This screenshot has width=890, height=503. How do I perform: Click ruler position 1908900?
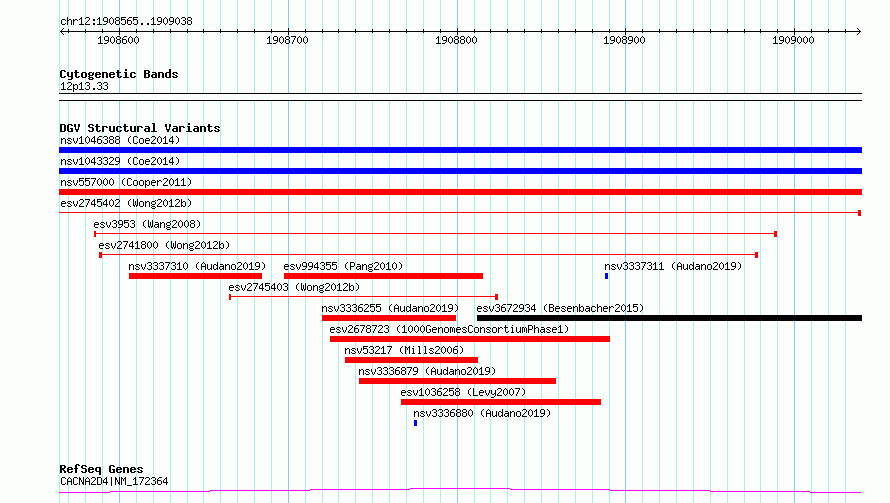coord(624,40)
